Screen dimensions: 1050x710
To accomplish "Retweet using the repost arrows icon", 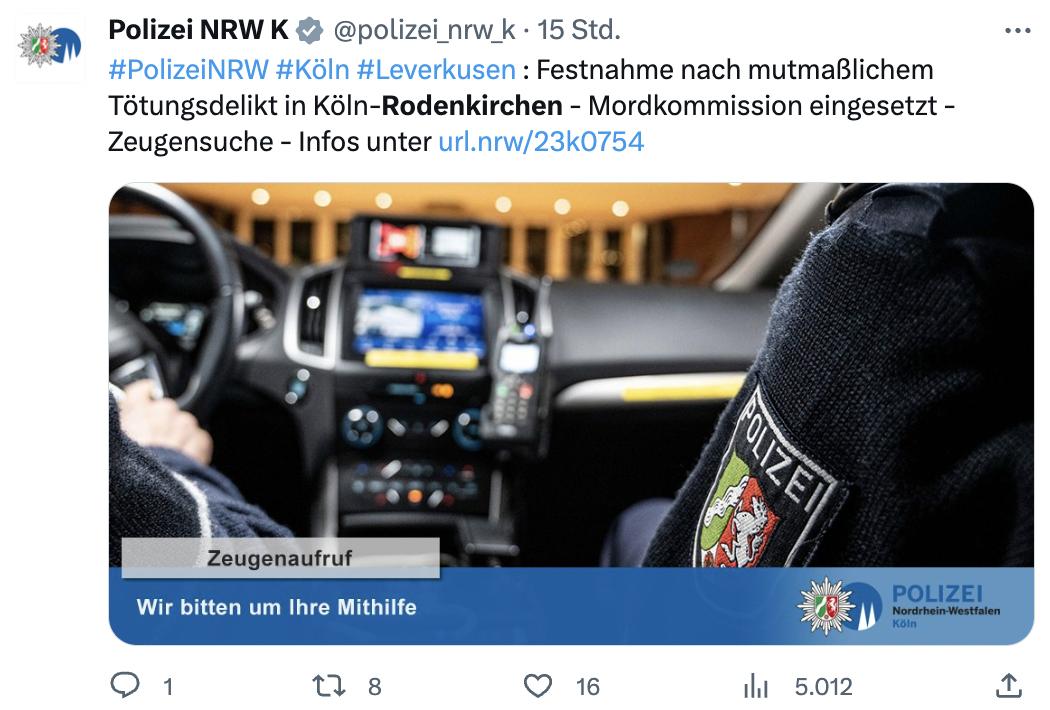I will point(329,686).
